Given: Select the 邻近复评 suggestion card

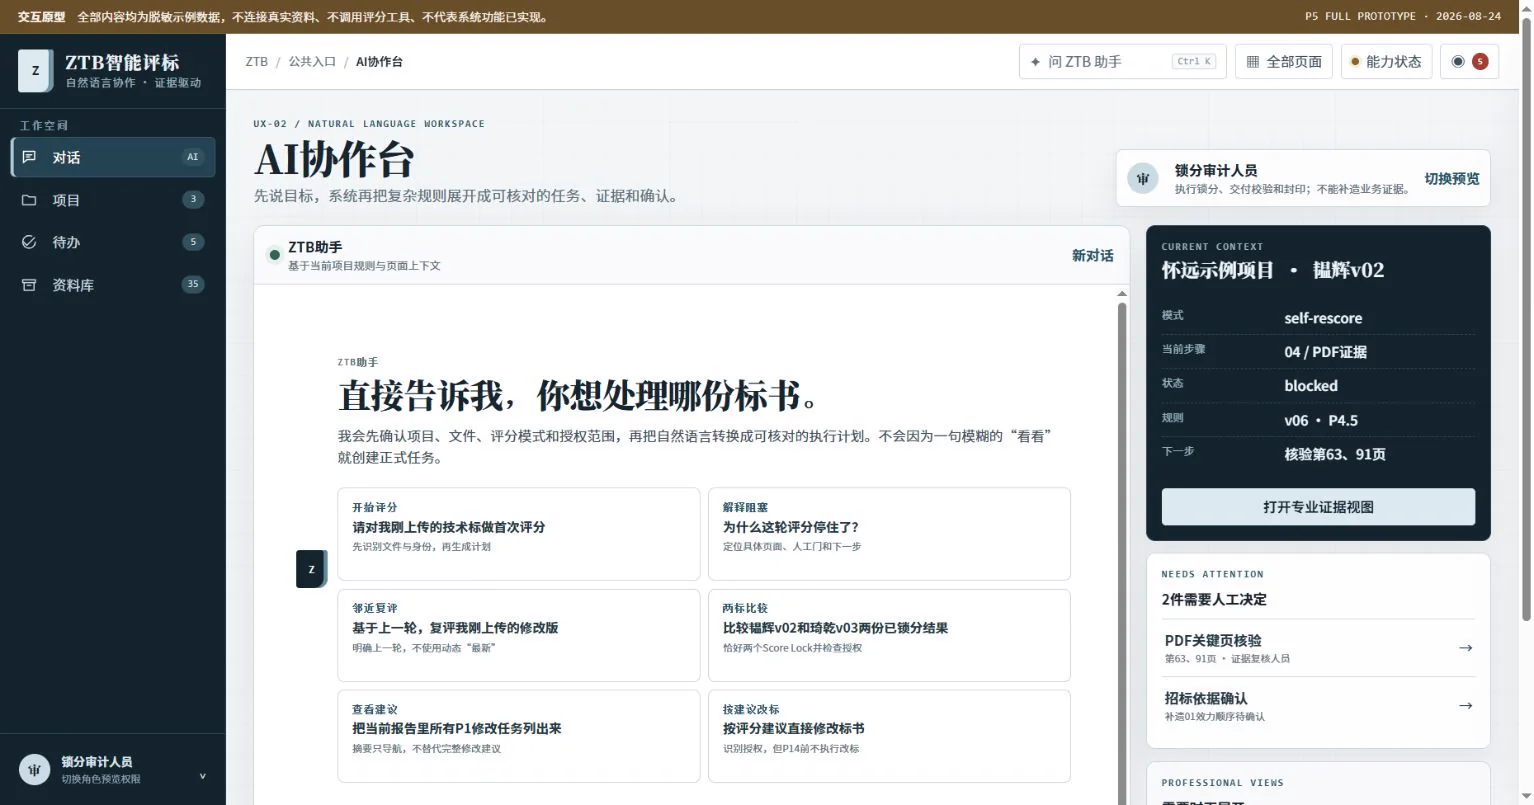Looking at the screenshot, I should click(x=519, y=635).
